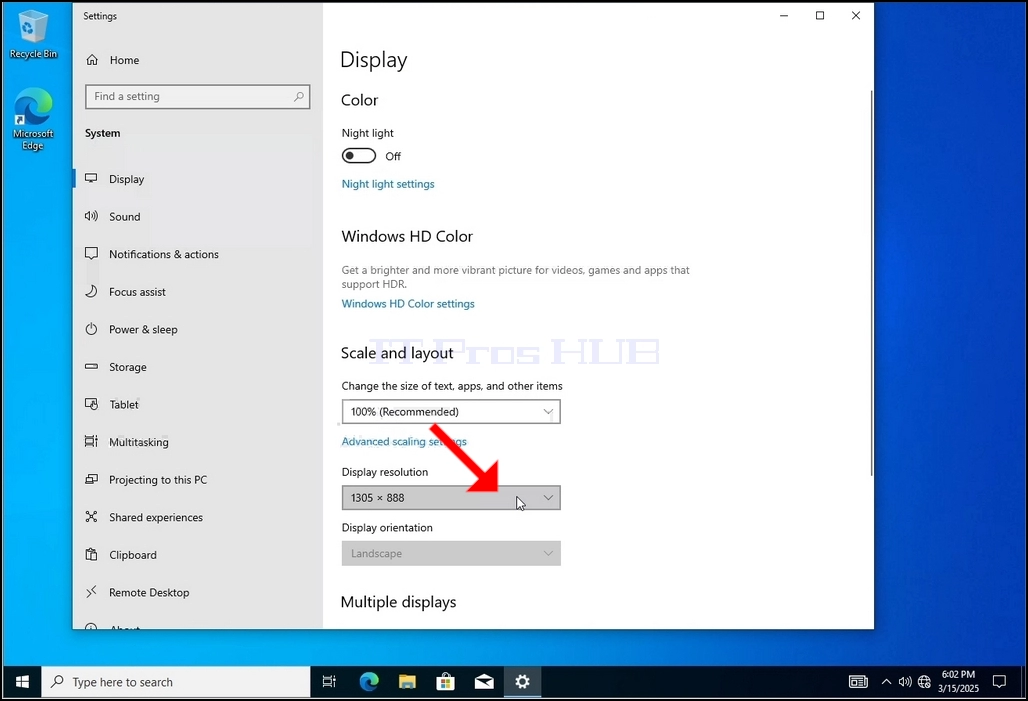This screenshot has height=701, width=1028.
Task: Open Task View on the taskbar
Action: pos(329,682)
